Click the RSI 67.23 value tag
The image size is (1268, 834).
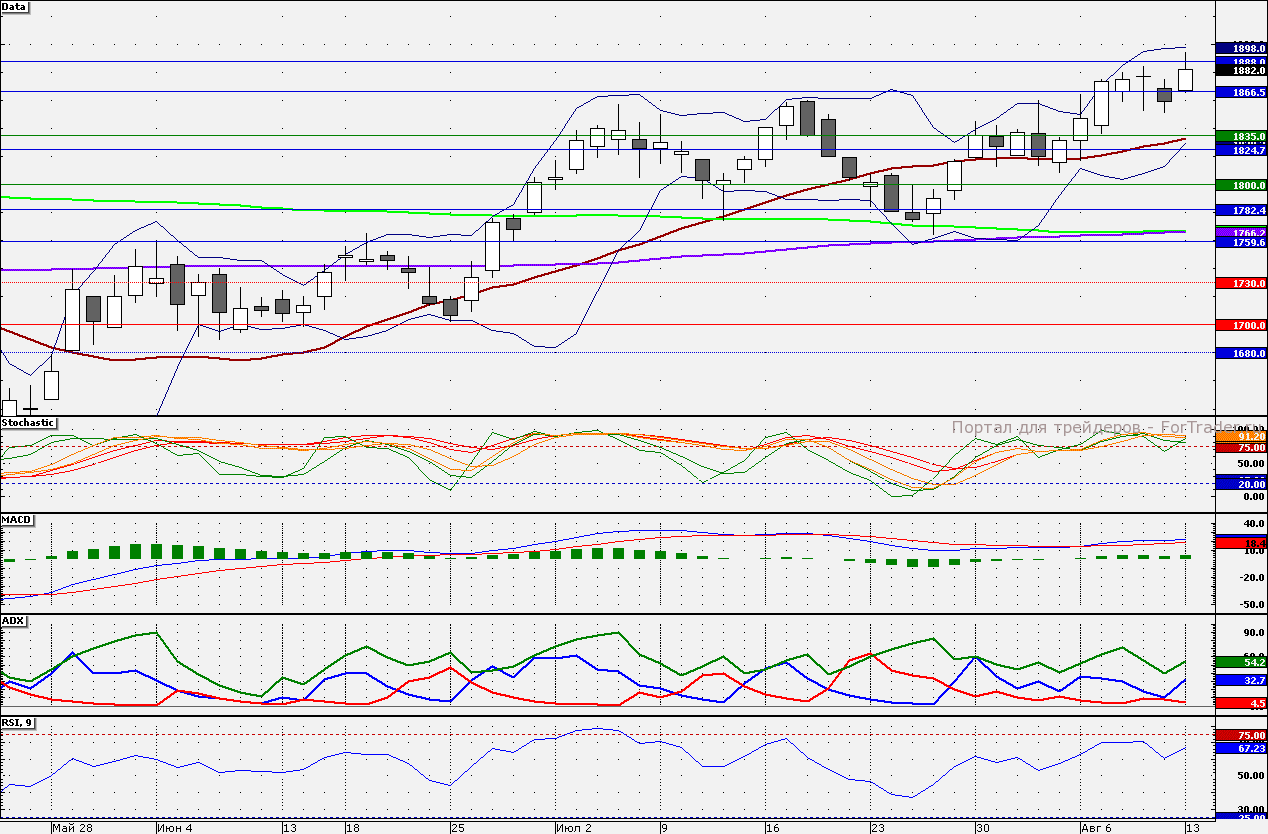(x=1240, y=748)
